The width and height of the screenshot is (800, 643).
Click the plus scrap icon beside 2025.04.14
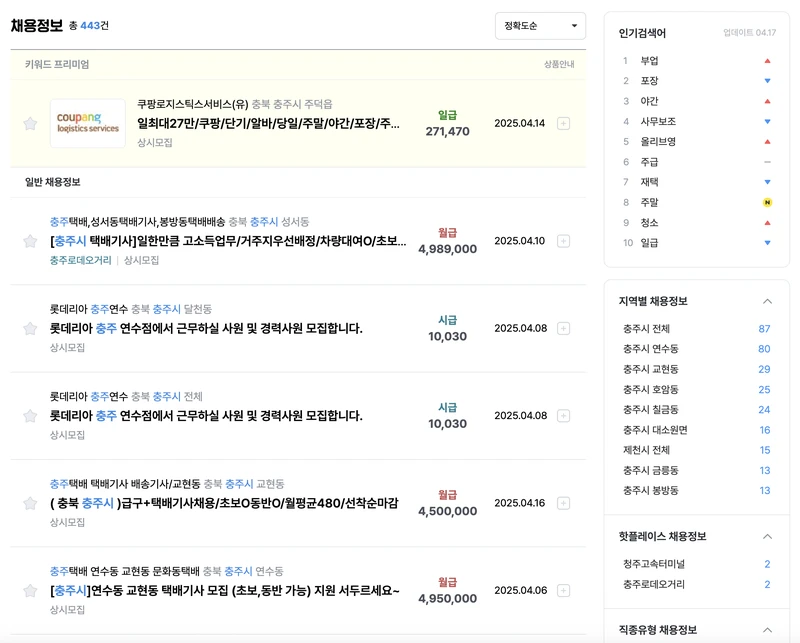click(x=565, y=121)
